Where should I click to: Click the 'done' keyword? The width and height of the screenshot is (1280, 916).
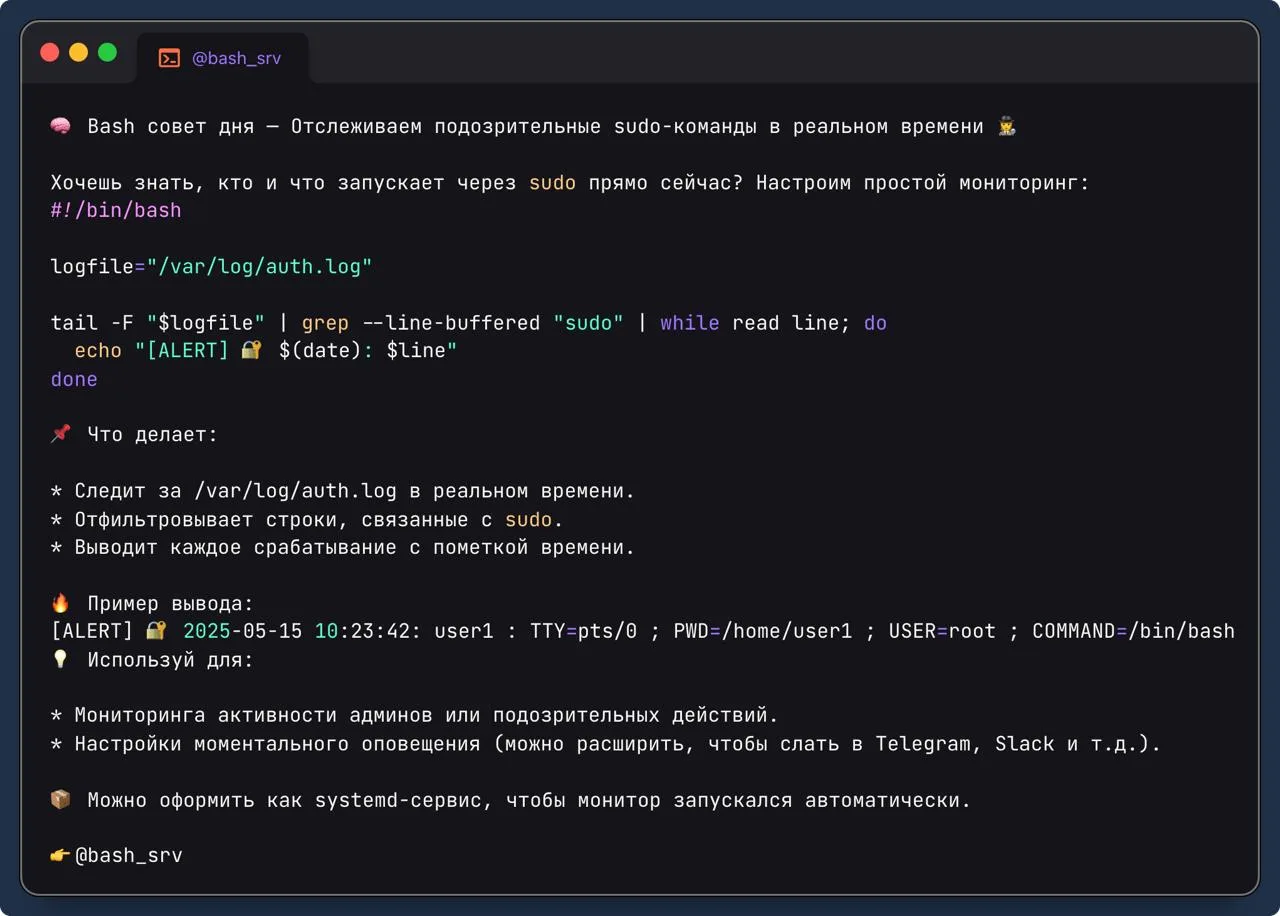click(x=74, y=379)
